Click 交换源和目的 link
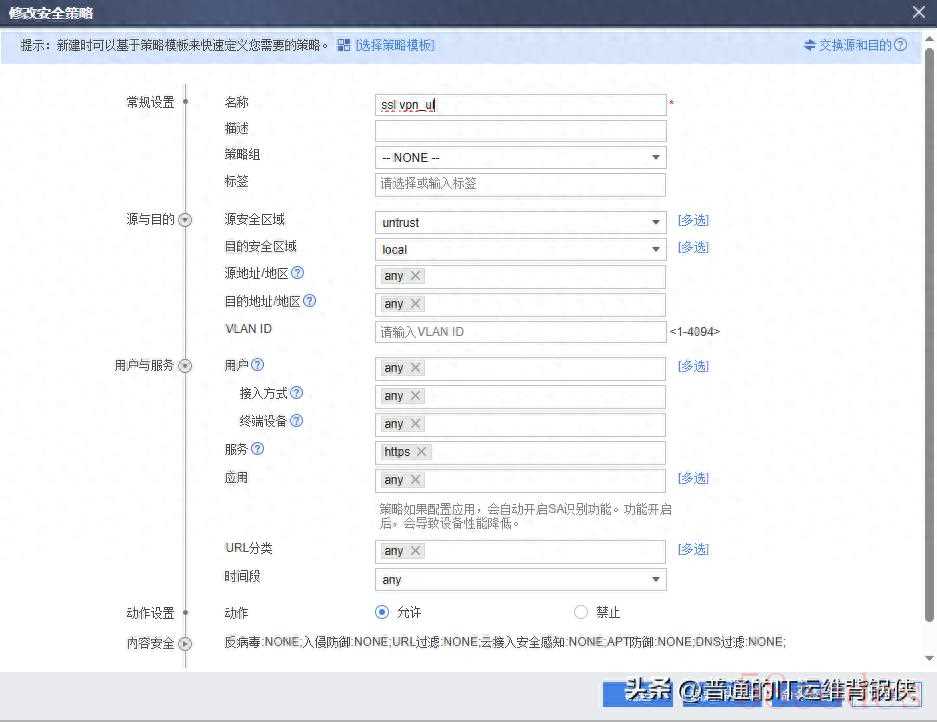 point(848,45)
